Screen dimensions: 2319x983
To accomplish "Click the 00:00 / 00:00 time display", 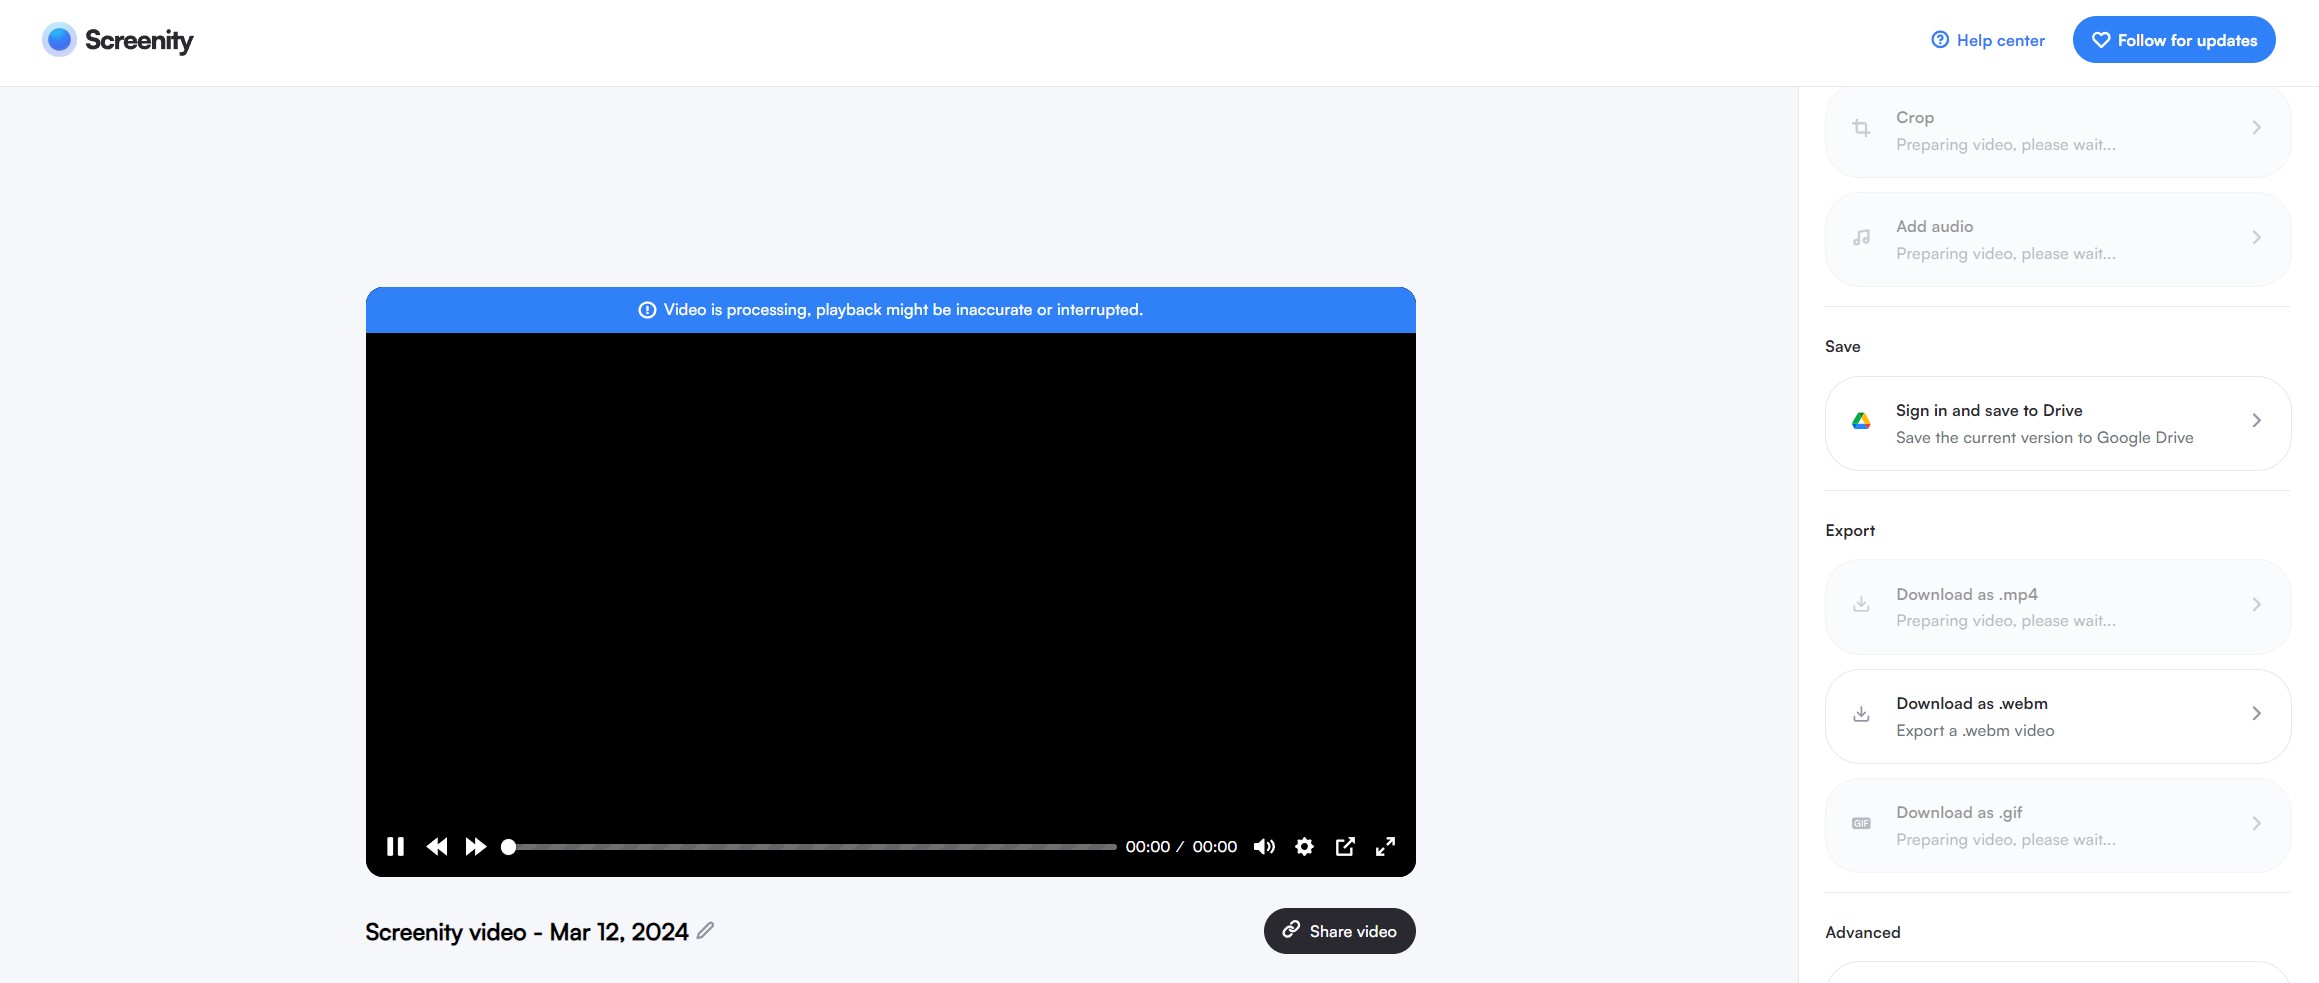I will point(1181,846).
